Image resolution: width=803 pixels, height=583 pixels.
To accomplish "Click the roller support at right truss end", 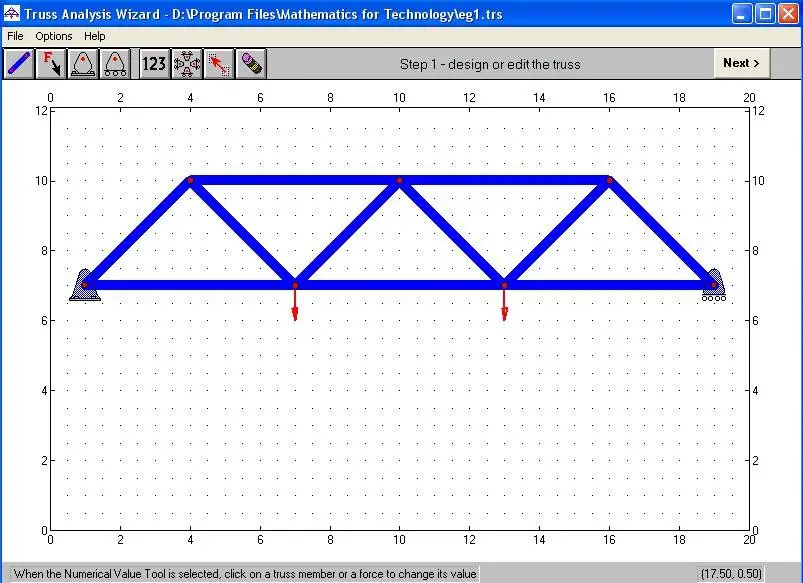I will [713, 285].
